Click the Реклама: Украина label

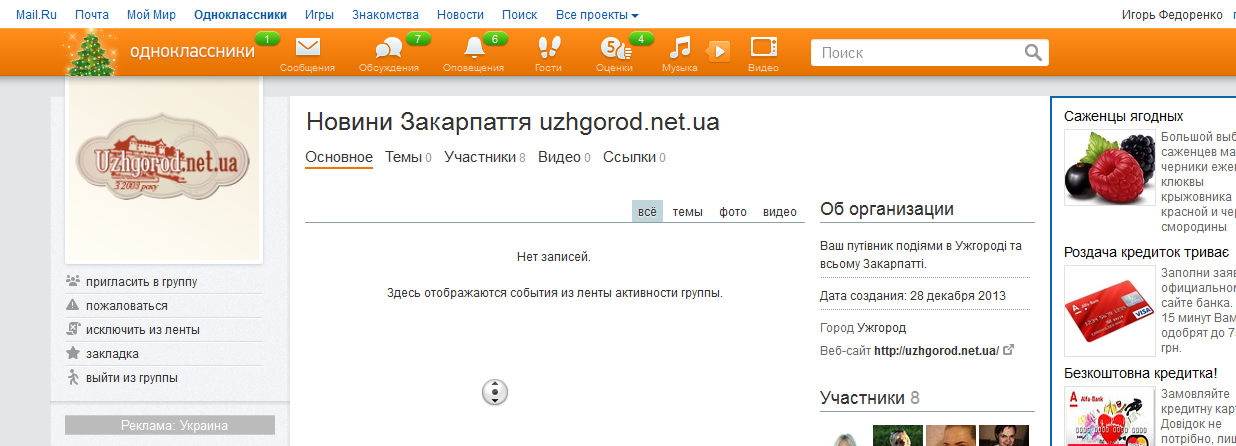tap(169, 426)
